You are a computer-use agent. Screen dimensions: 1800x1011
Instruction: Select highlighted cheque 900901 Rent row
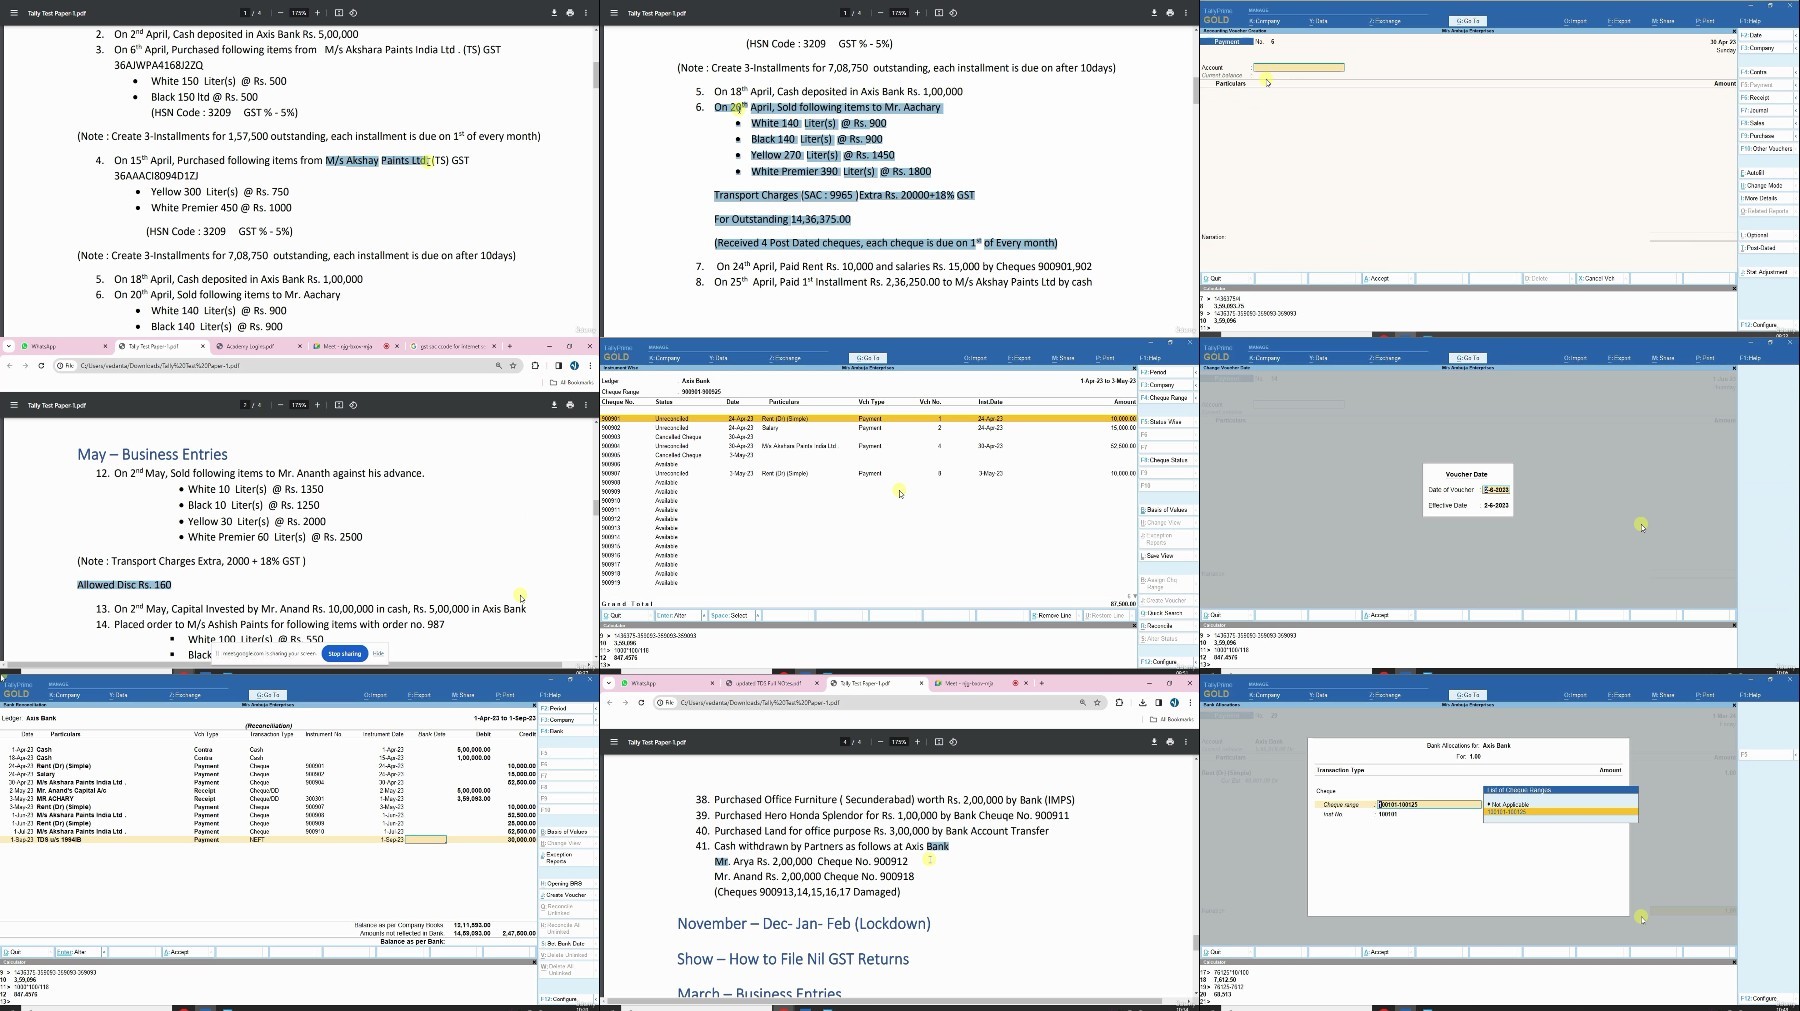(868, 419)
